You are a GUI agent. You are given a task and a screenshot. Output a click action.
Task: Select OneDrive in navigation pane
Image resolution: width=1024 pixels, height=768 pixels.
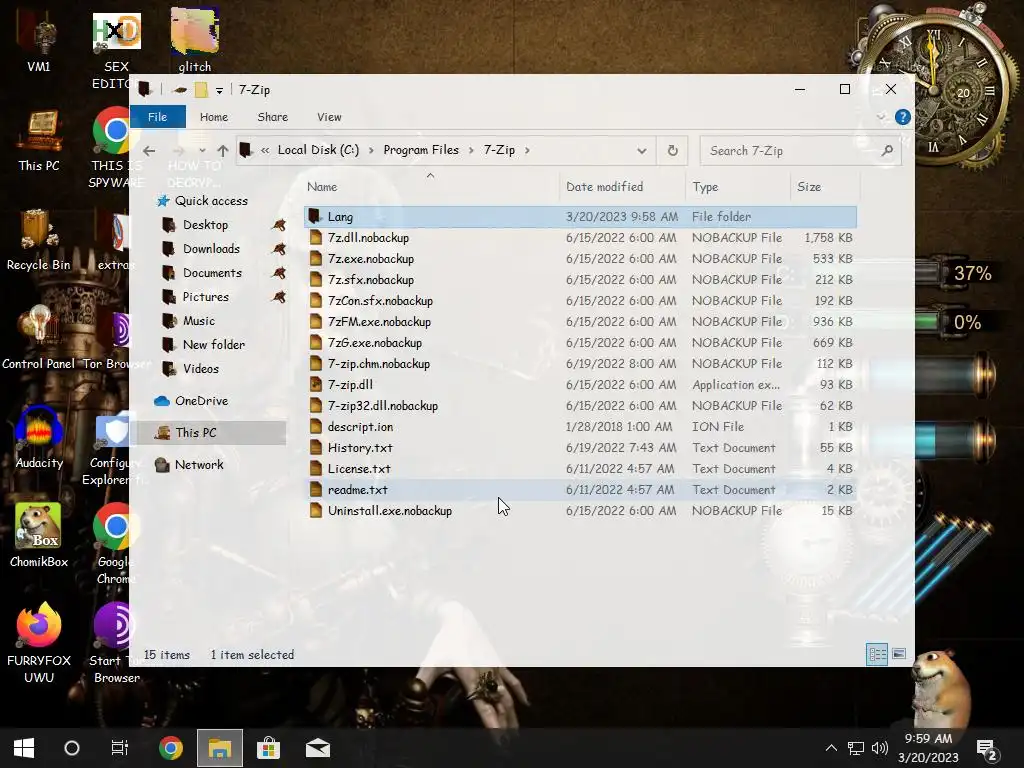[201, 401]
